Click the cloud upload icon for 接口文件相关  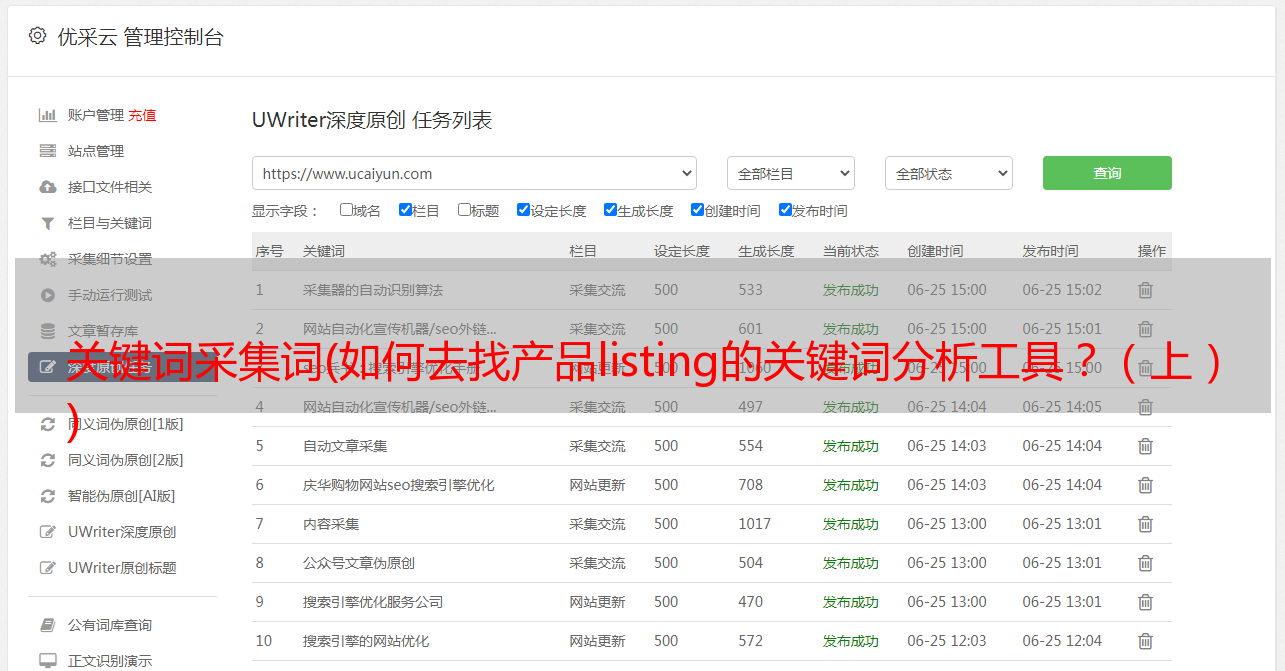click(x=47, y=187)
